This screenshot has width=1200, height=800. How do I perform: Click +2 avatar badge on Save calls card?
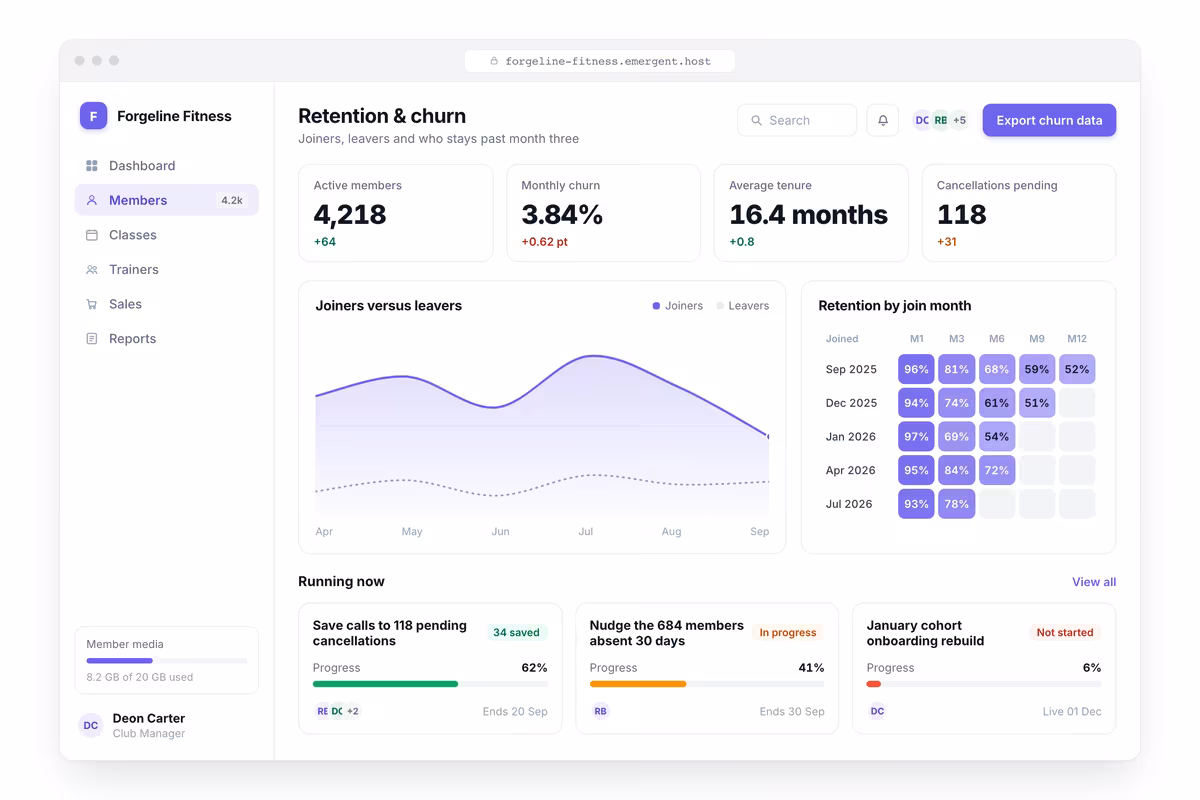(x=353, y=711)
